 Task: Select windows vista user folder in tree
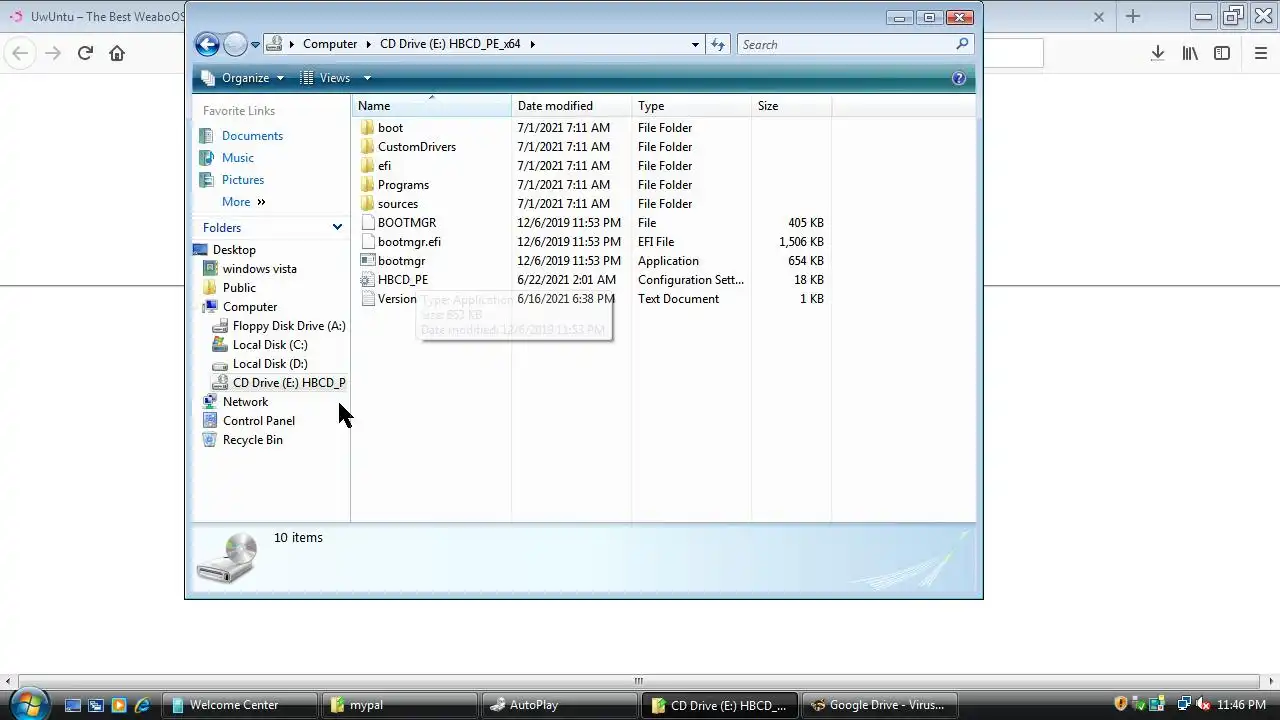tap(259, 269)
